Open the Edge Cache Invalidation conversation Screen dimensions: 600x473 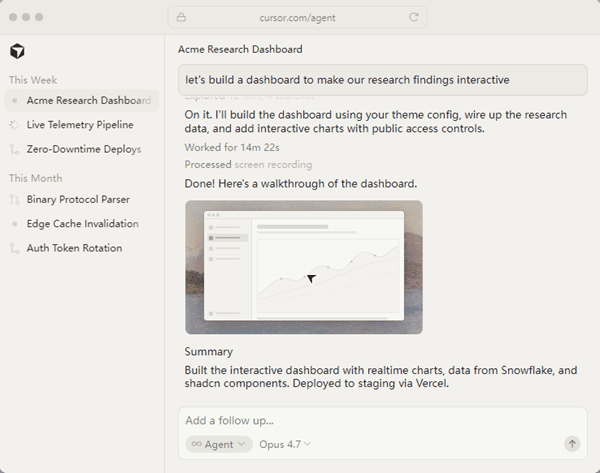pyautogui.click(x=82, y=224)
